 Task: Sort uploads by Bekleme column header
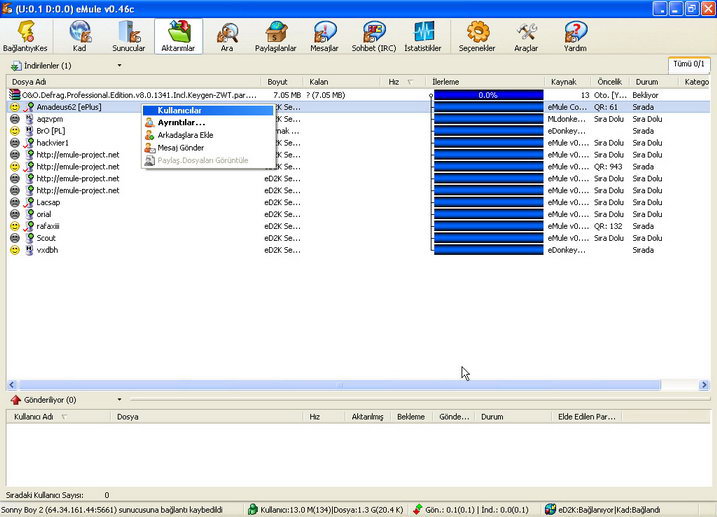(411, 416)
